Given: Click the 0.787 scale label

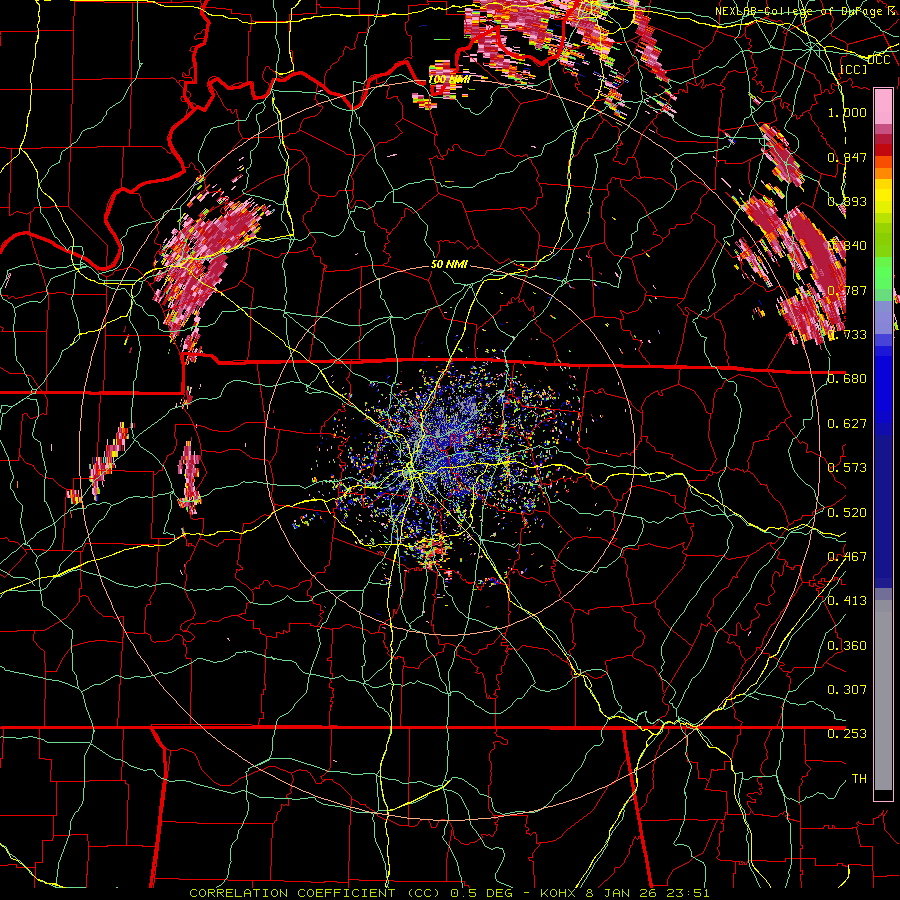Looking at the screenshot, I should 847,290.
